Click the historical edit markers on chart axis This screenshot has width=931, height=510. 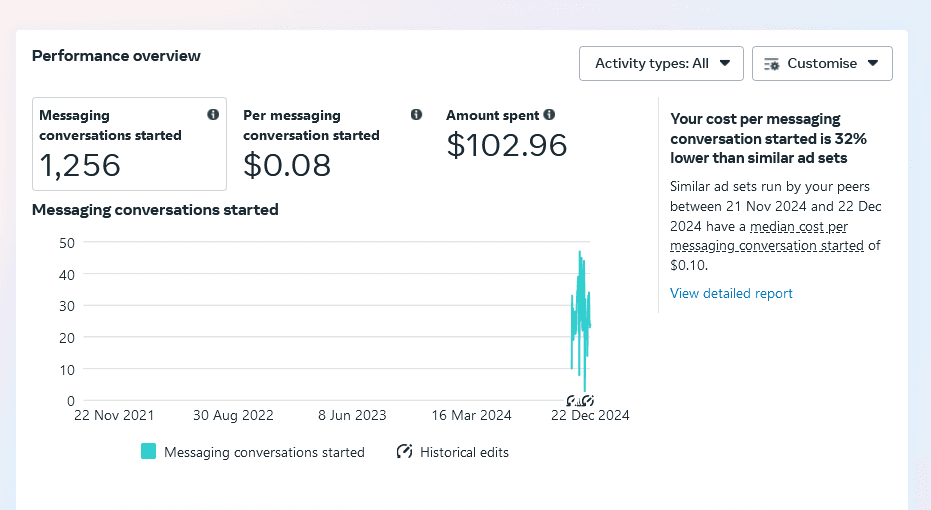[580, 401]
